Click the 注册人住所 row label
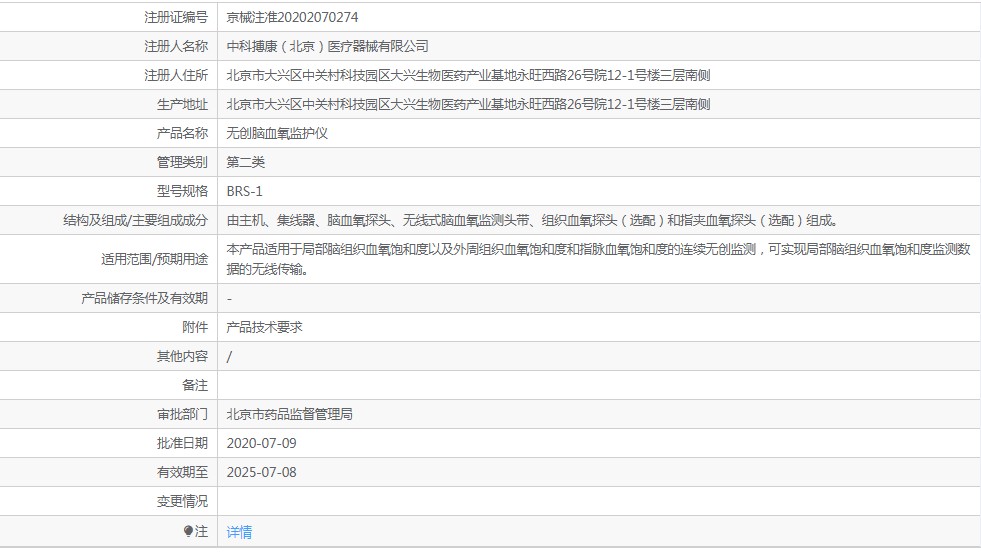This screenshot has width=981, height=555. (x=176, y=76)
